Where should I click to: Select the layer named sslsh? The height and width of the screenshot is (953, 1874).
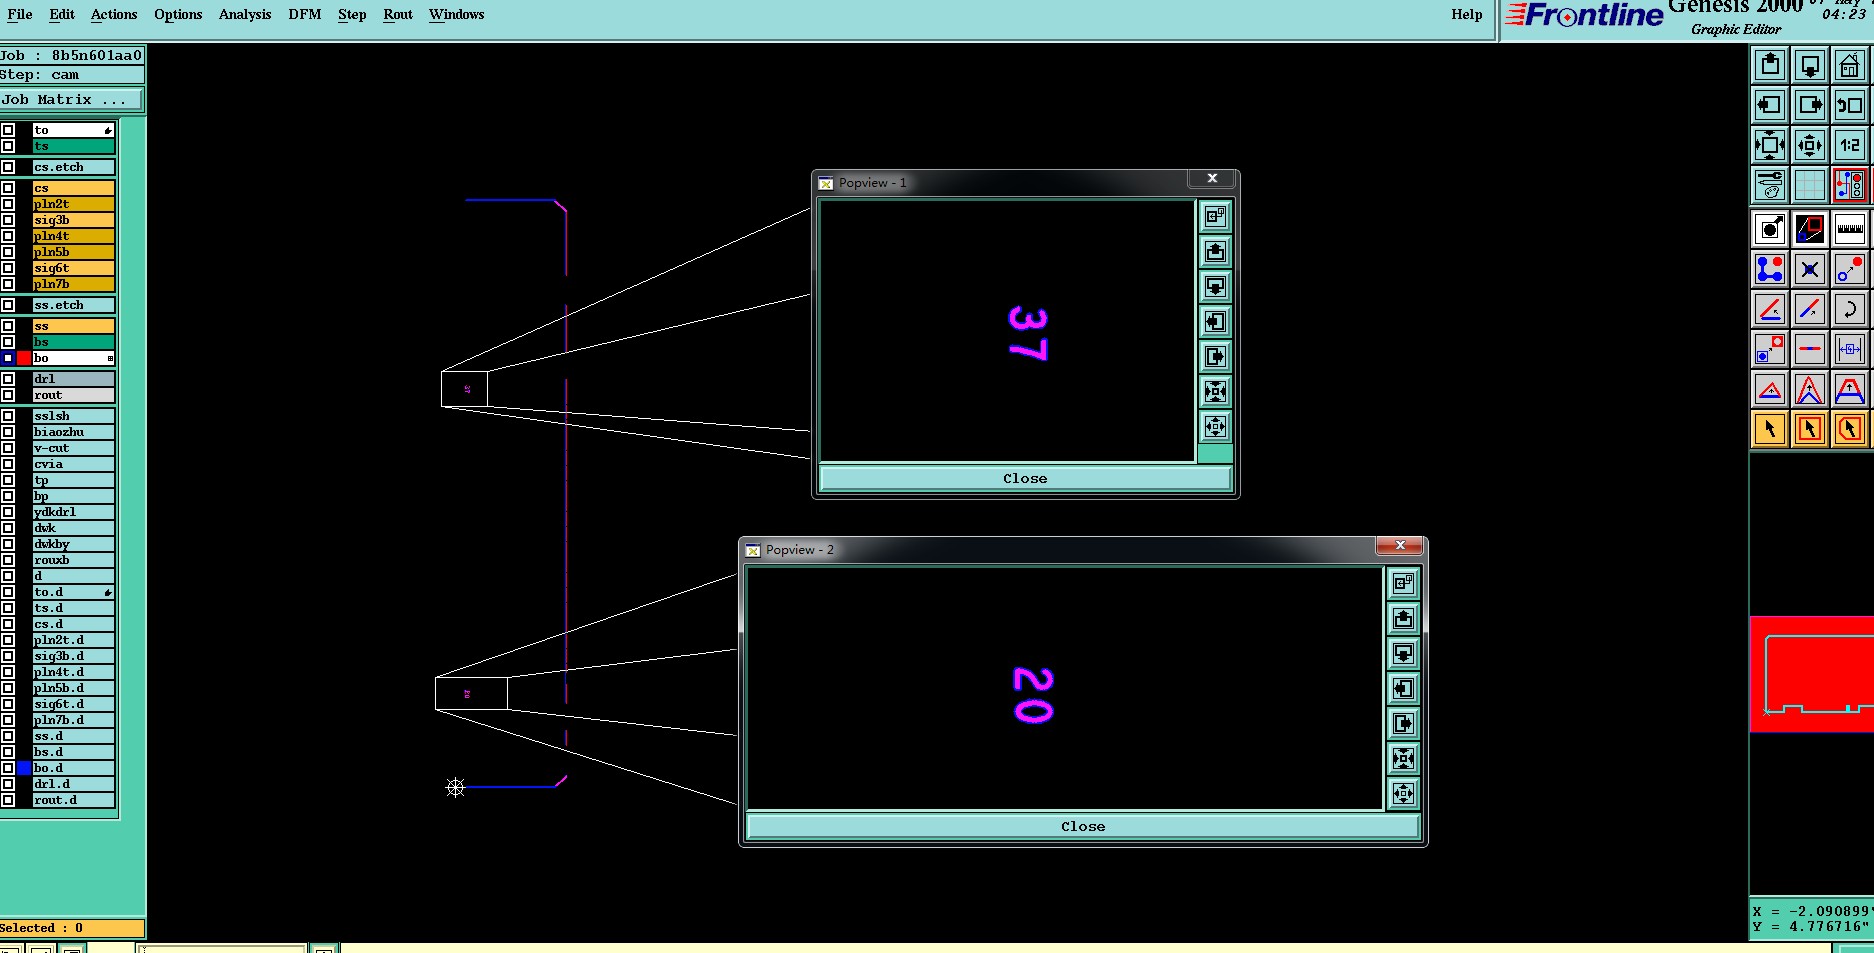73,416
